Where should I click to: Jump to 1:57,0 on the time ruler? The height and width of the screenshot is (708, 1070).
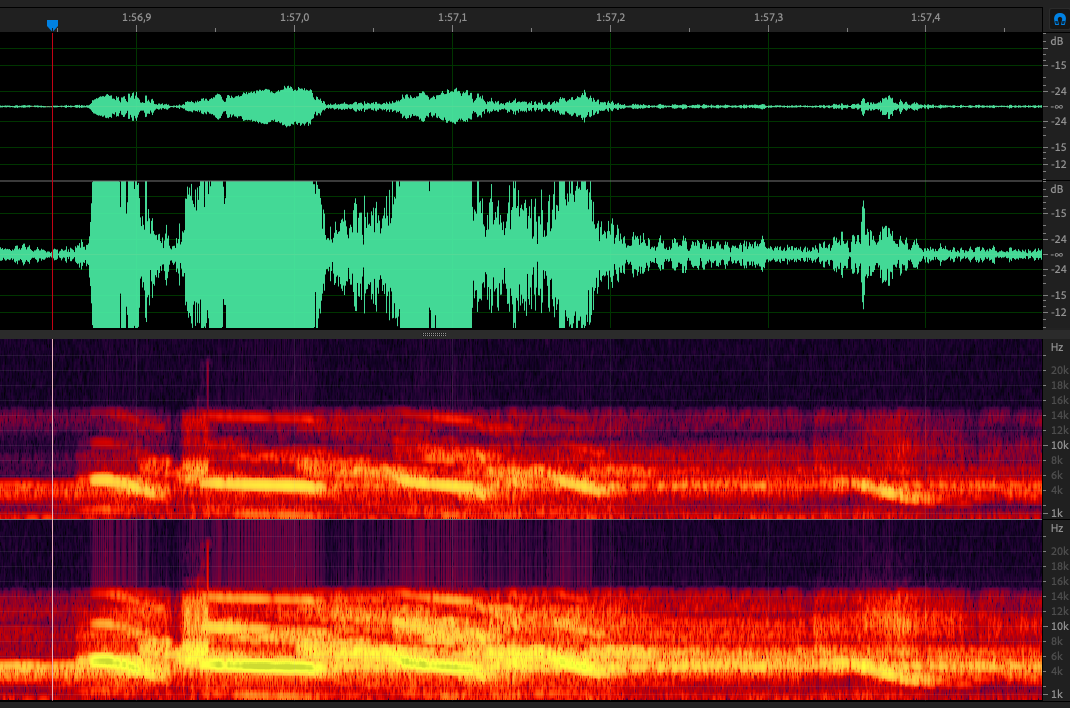294,18
